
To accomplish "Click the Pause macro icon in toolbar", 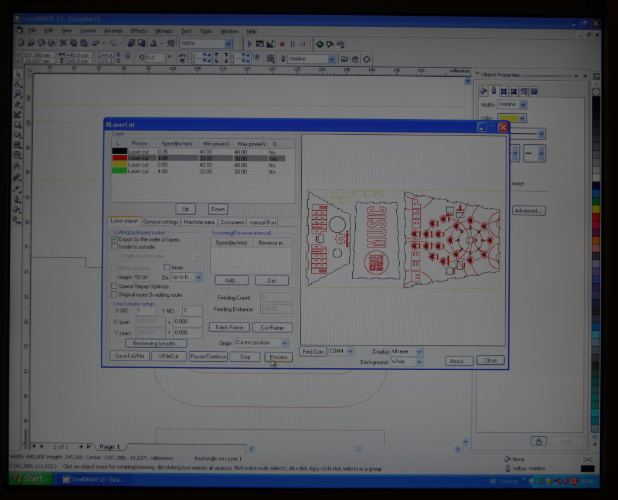I will click(292, 44).
